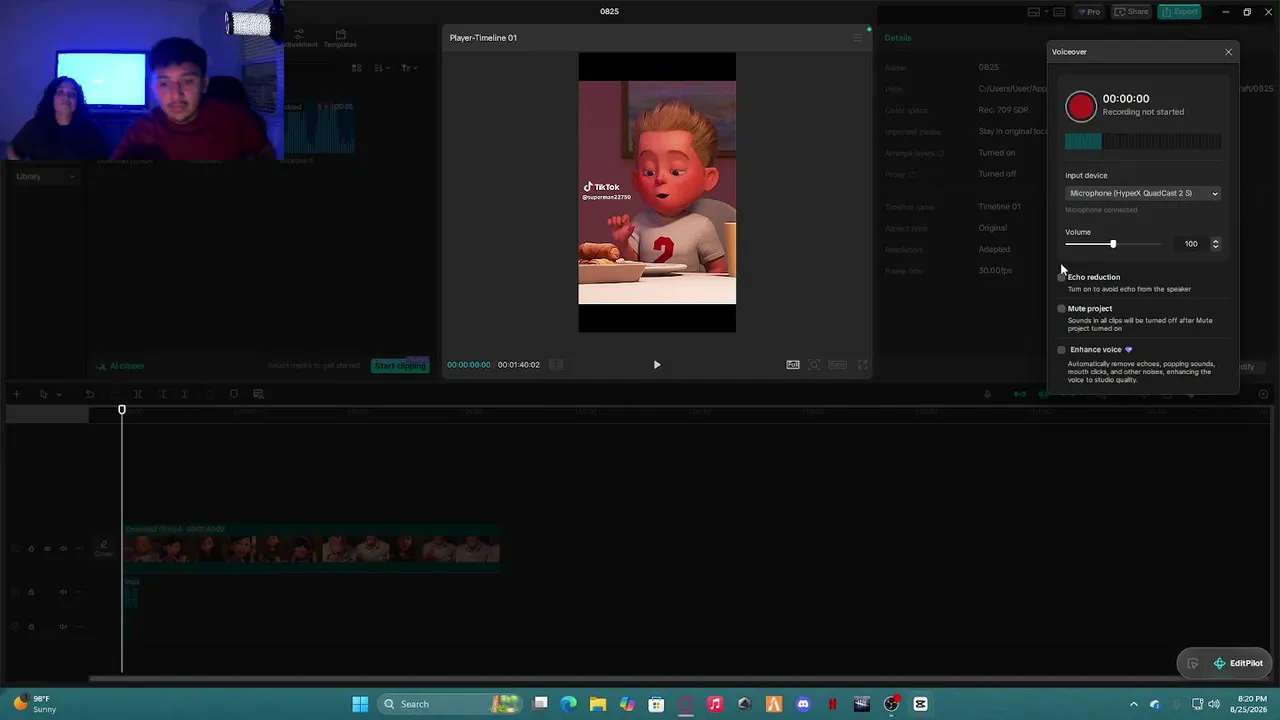Mute the middle audio track

(x=63, y=592)
